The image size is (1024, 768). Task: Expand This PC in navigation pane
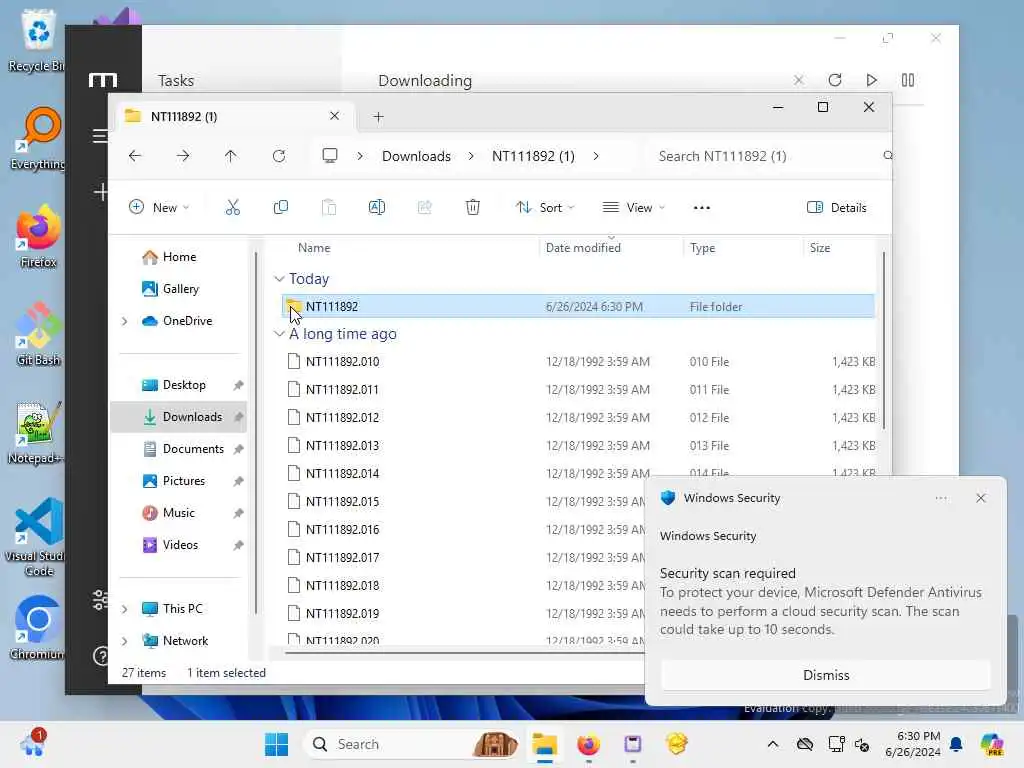(125, 609)
